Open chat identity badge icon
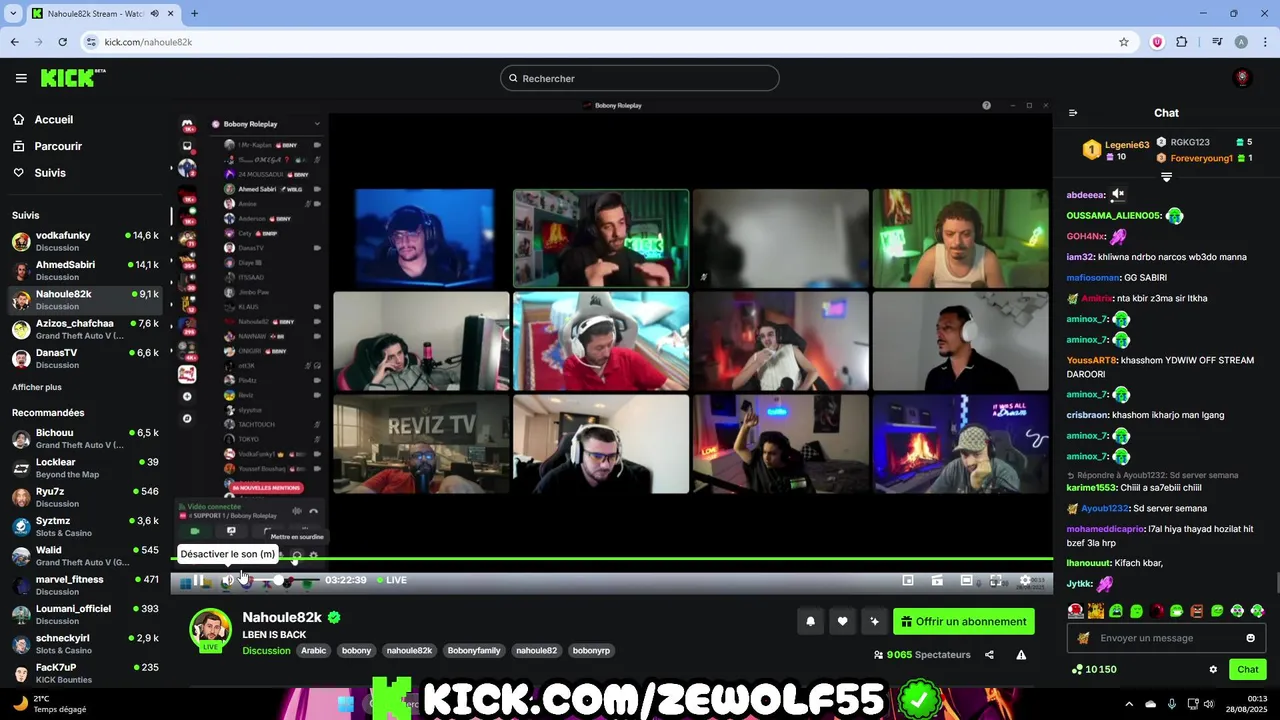The image size is (1280, 720). point(1083,638)
